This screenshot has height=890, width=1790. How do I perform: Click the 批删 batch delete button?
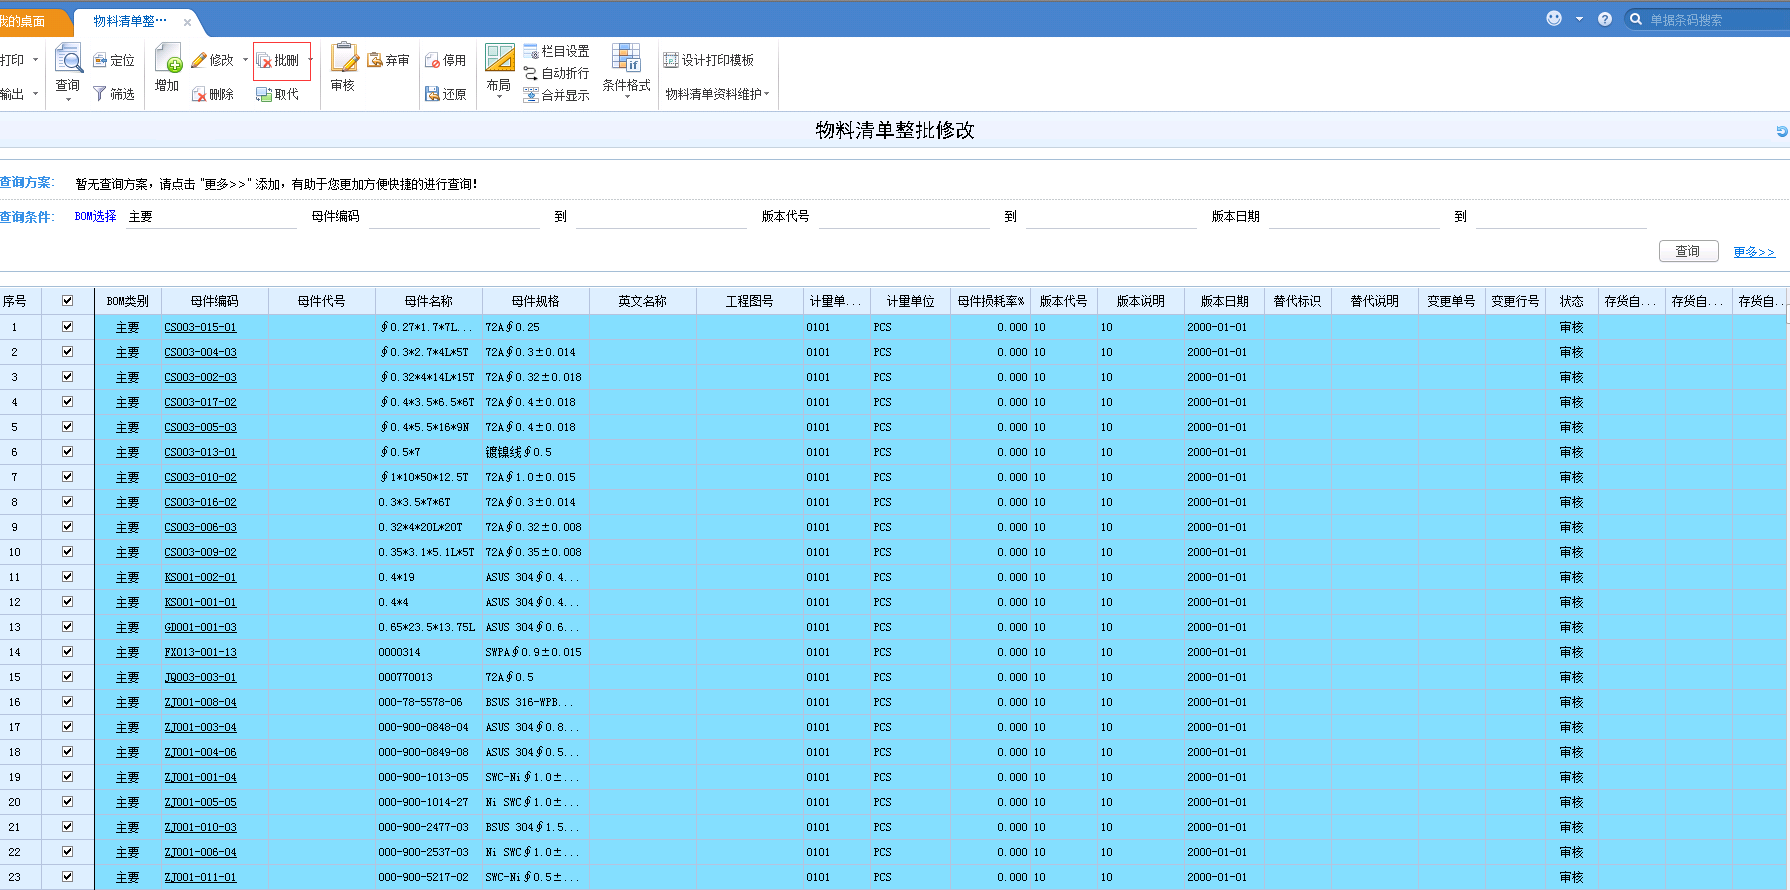click(280, 61)
